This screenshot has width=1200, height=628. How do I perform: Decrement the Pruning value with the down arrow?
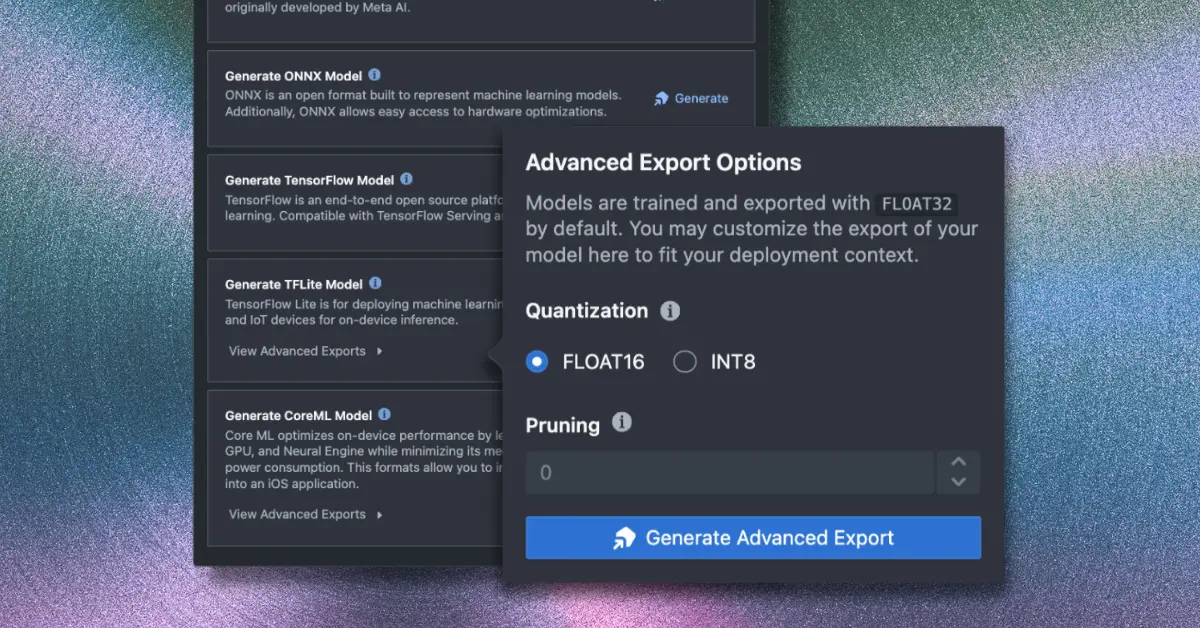tap(957, 482)
